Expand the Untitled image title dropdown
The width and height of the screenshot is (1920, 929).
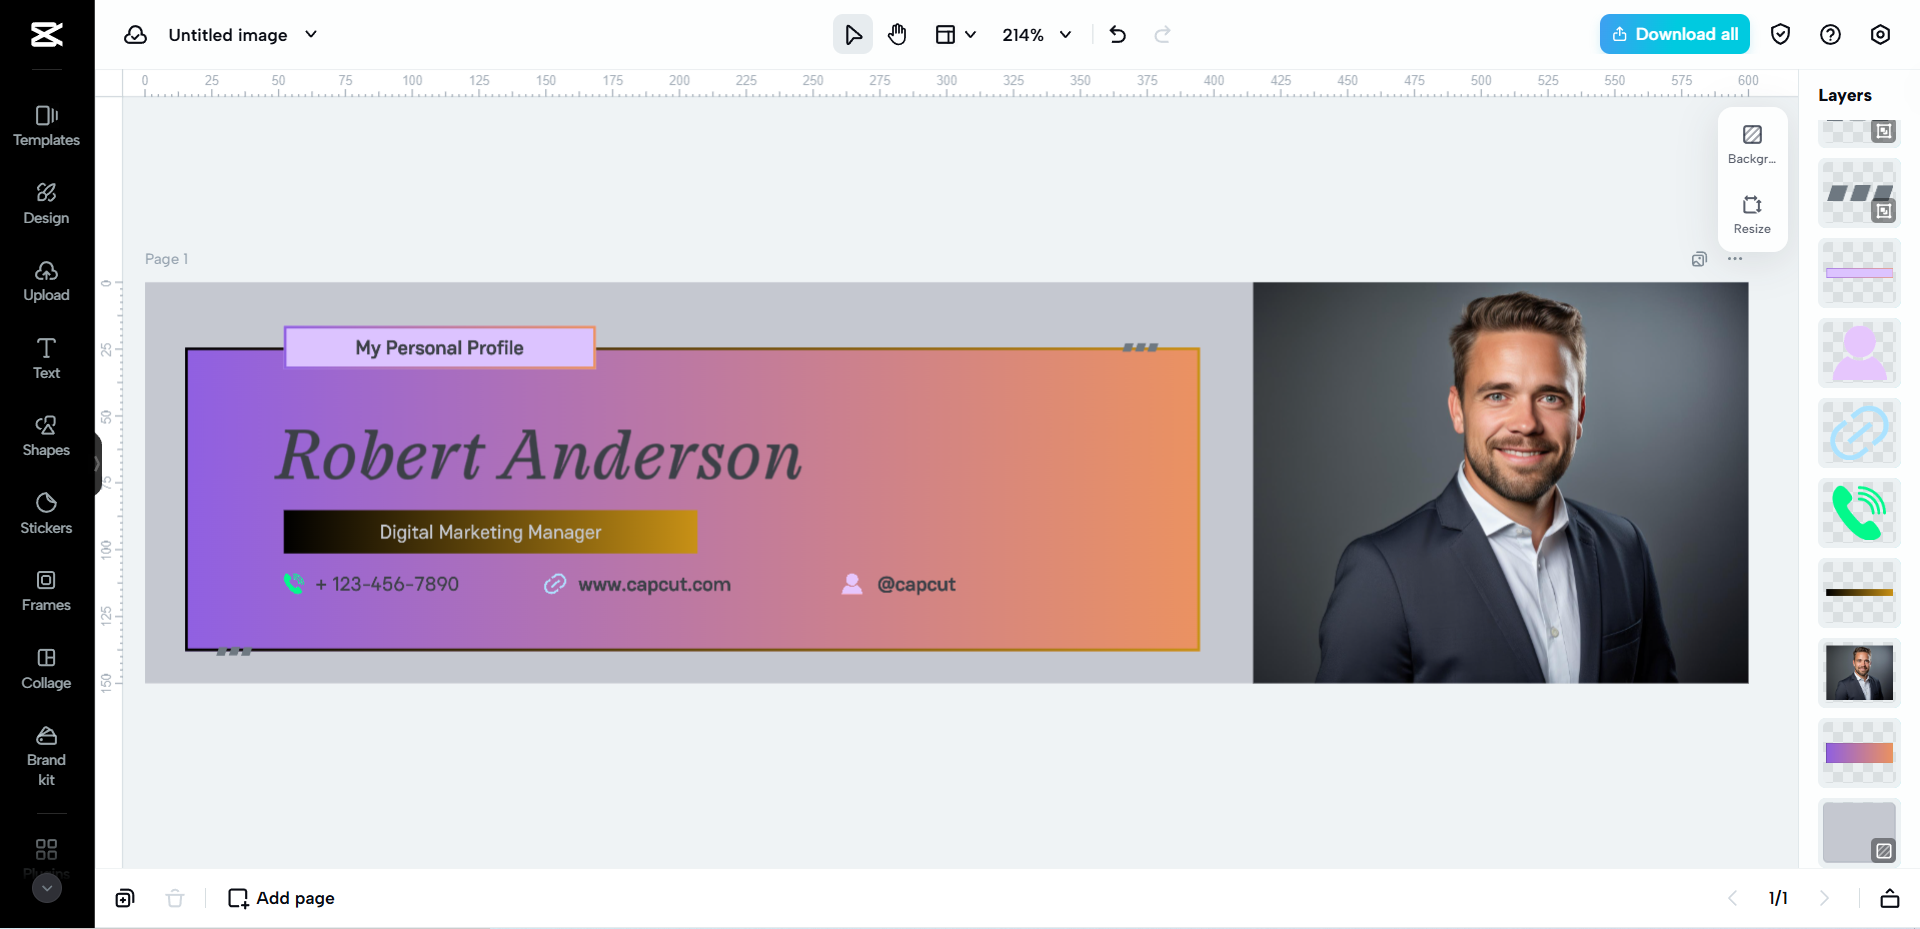click(311, 35)
